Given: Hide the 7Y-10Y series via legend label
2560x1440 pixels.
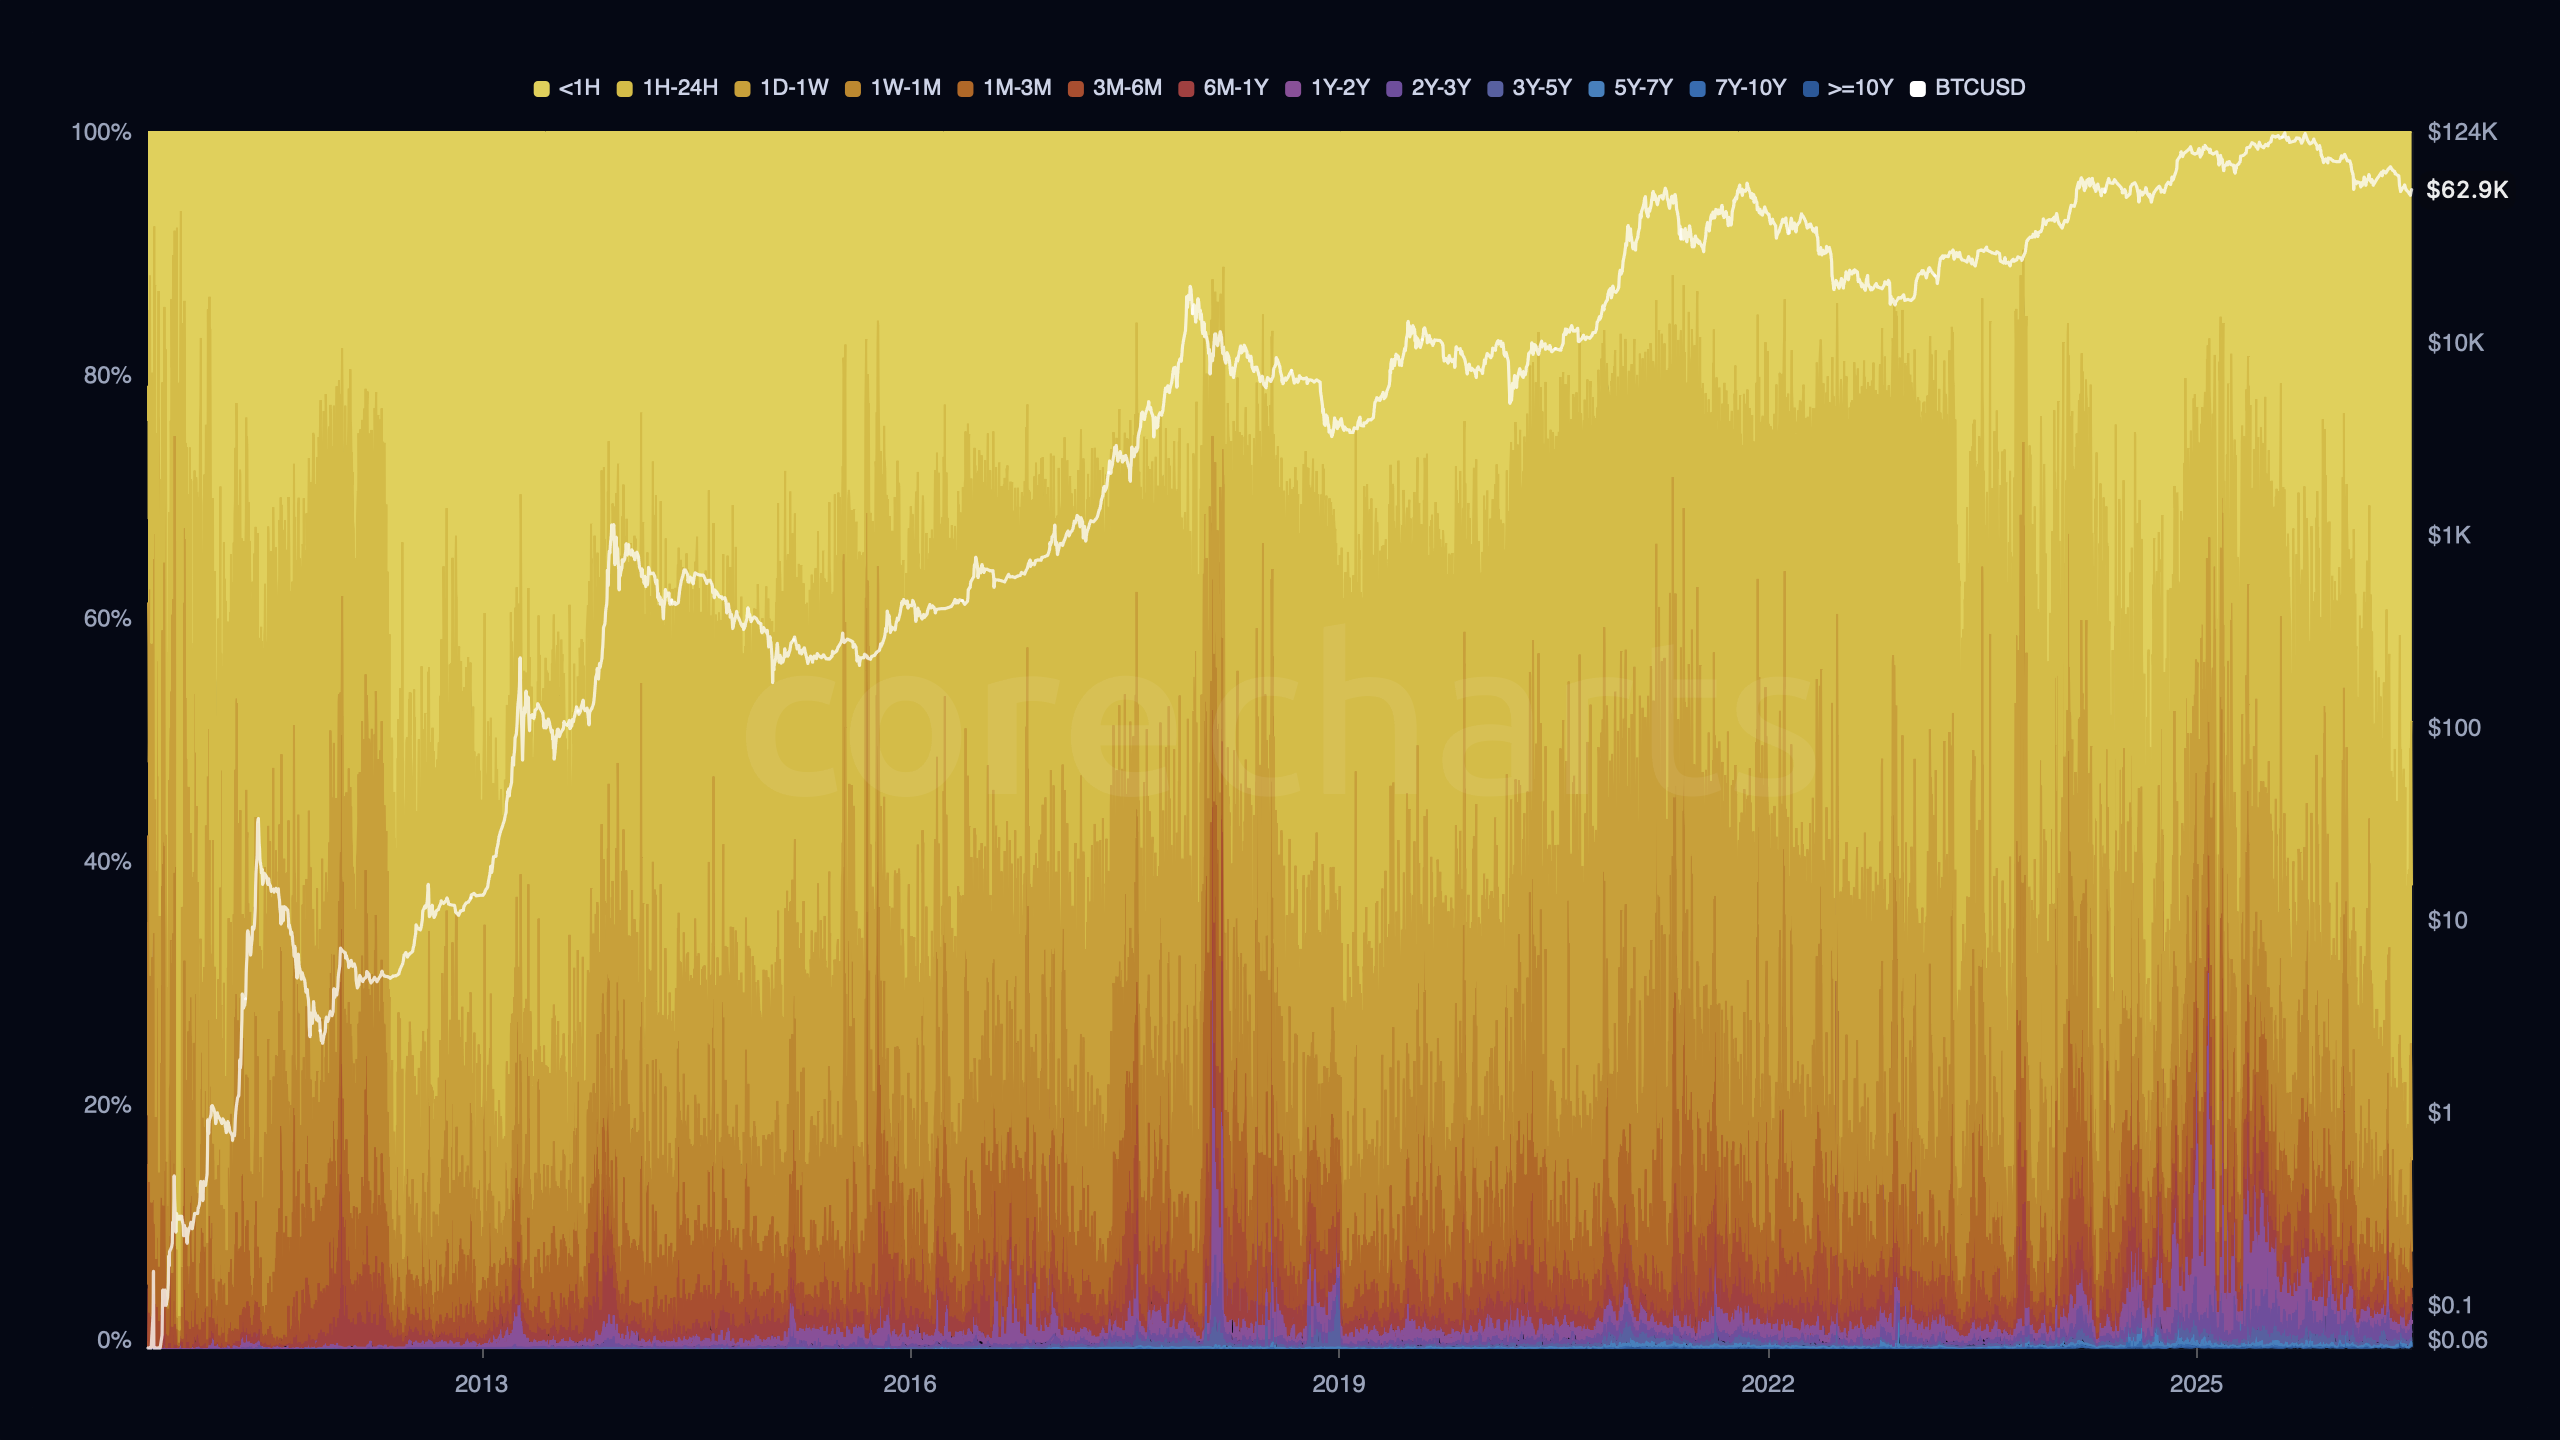Looking at the screenshot, I should [x=1750, y=88].
